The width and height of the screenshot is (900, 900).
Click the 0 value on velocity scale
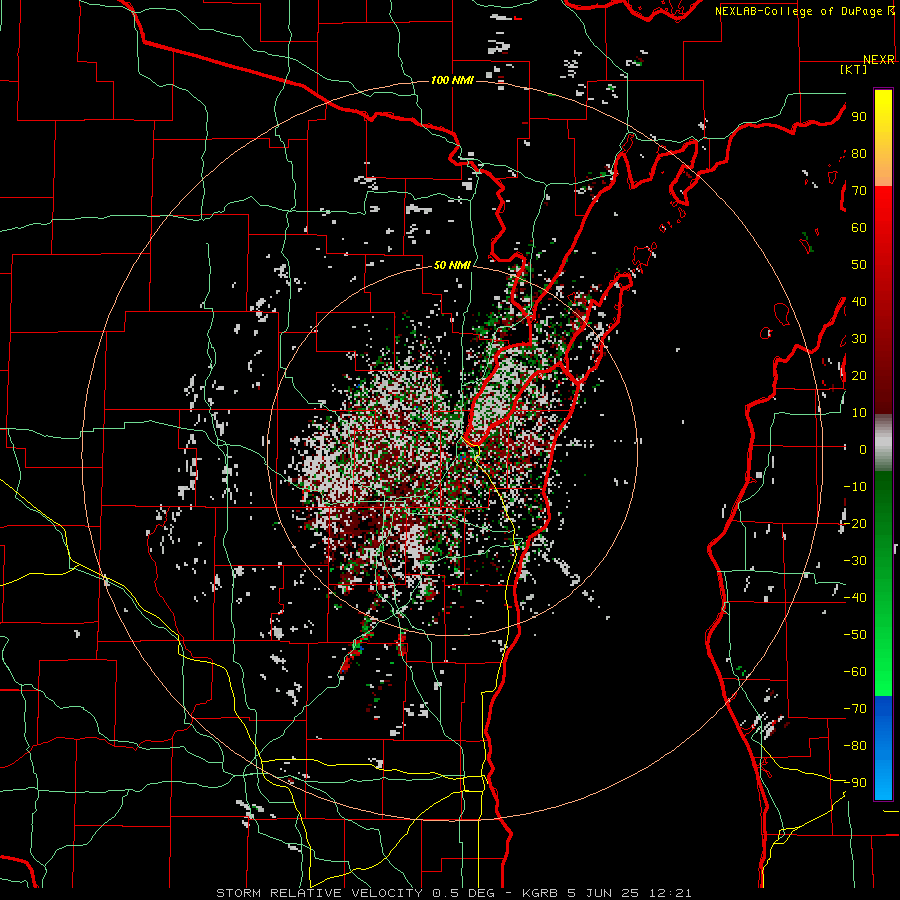pos(863,450)
